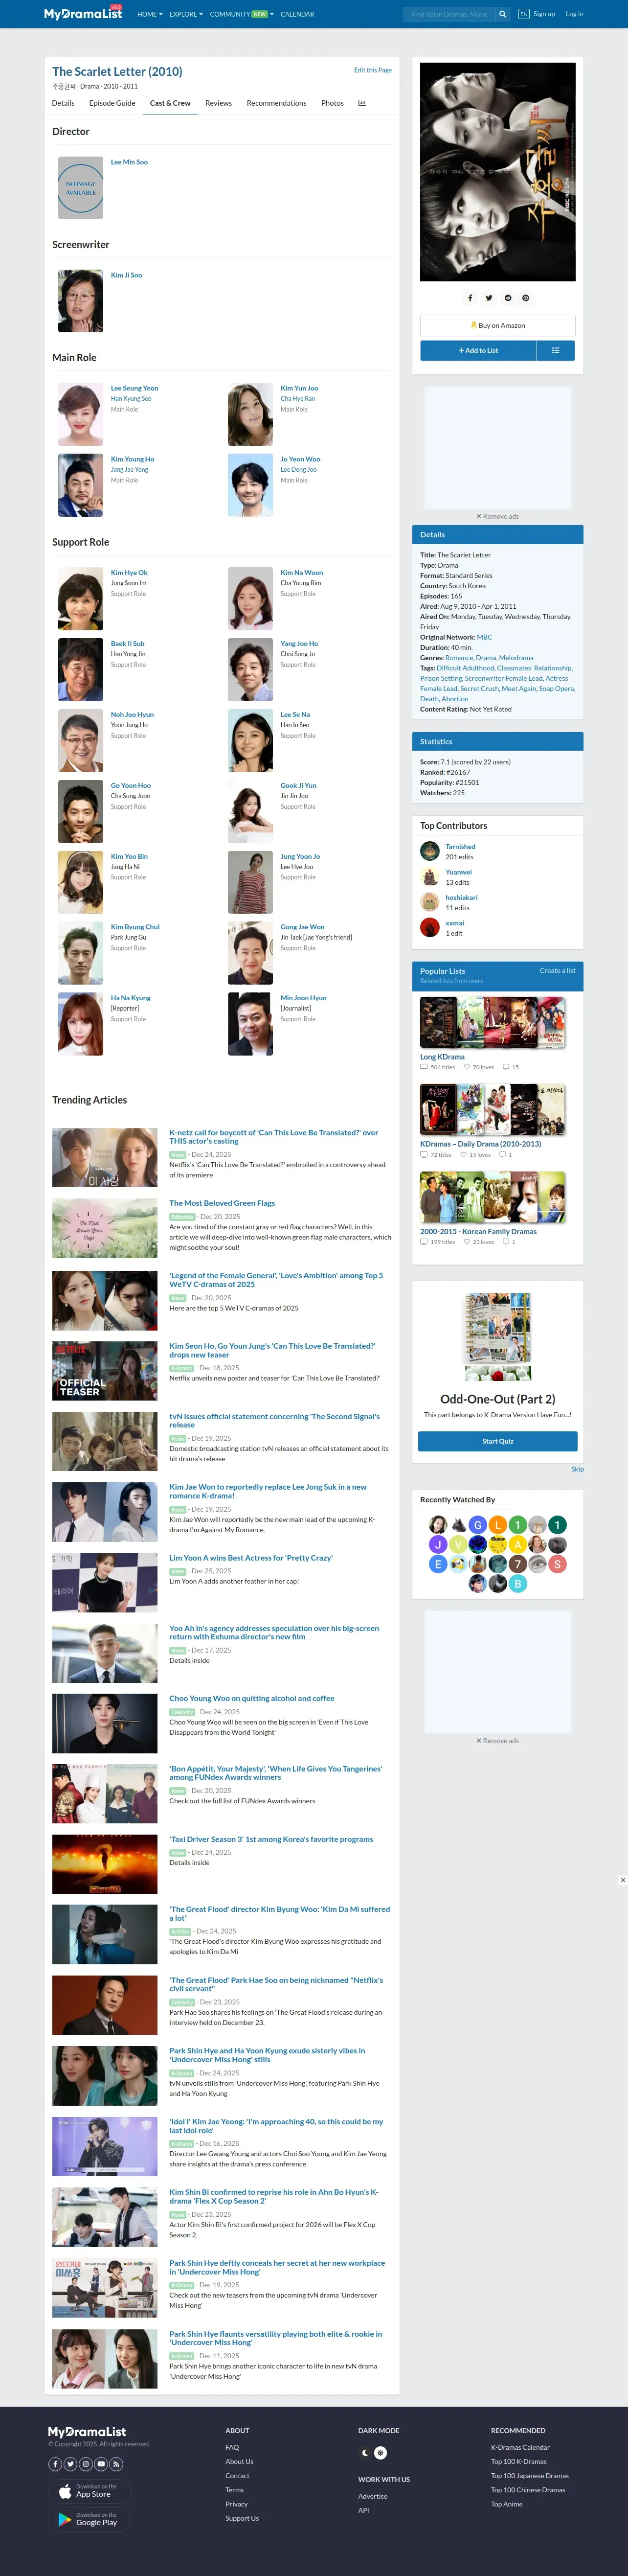Expand the EXPLORE dropdown menu
The image size is (628, 2576).
click(186, 14)
